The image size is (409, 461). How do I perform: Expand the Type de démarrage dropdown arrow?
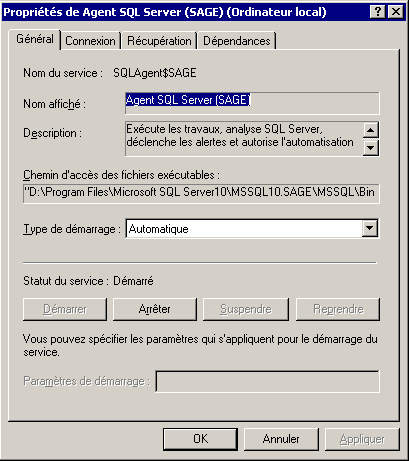370,229
